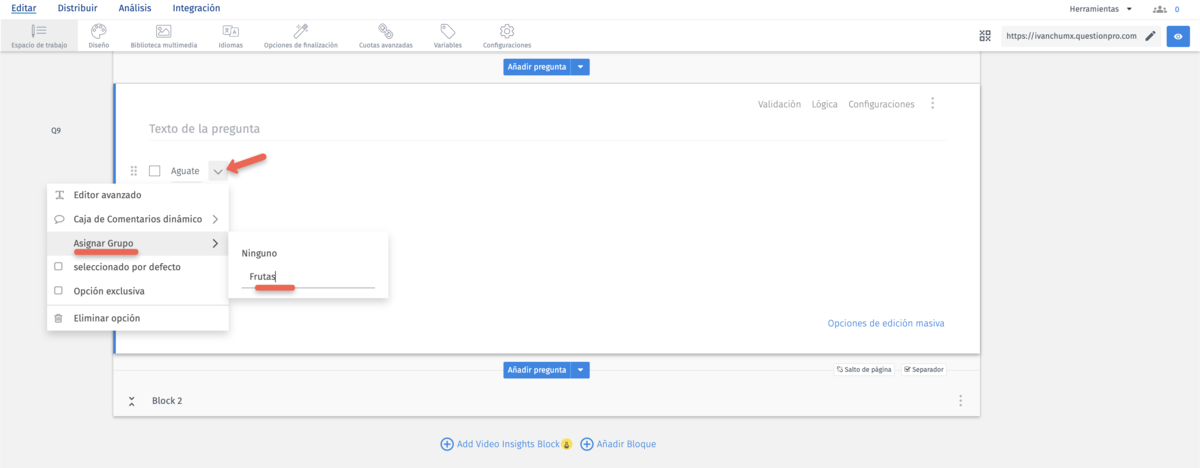Expand Caja de Comentarios dinámico submenu
The width and height of the screenshot is (1200, 468).
tap(215, 219)
